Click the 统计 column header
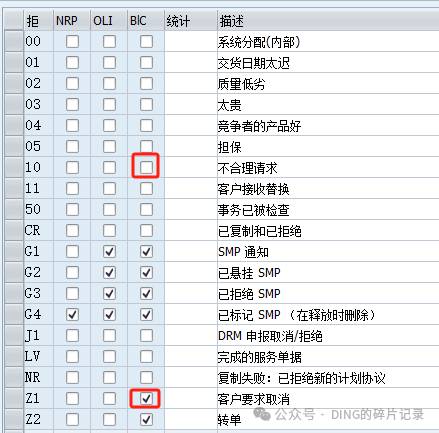Screen dimensions: 439x433 coord(191,20)
